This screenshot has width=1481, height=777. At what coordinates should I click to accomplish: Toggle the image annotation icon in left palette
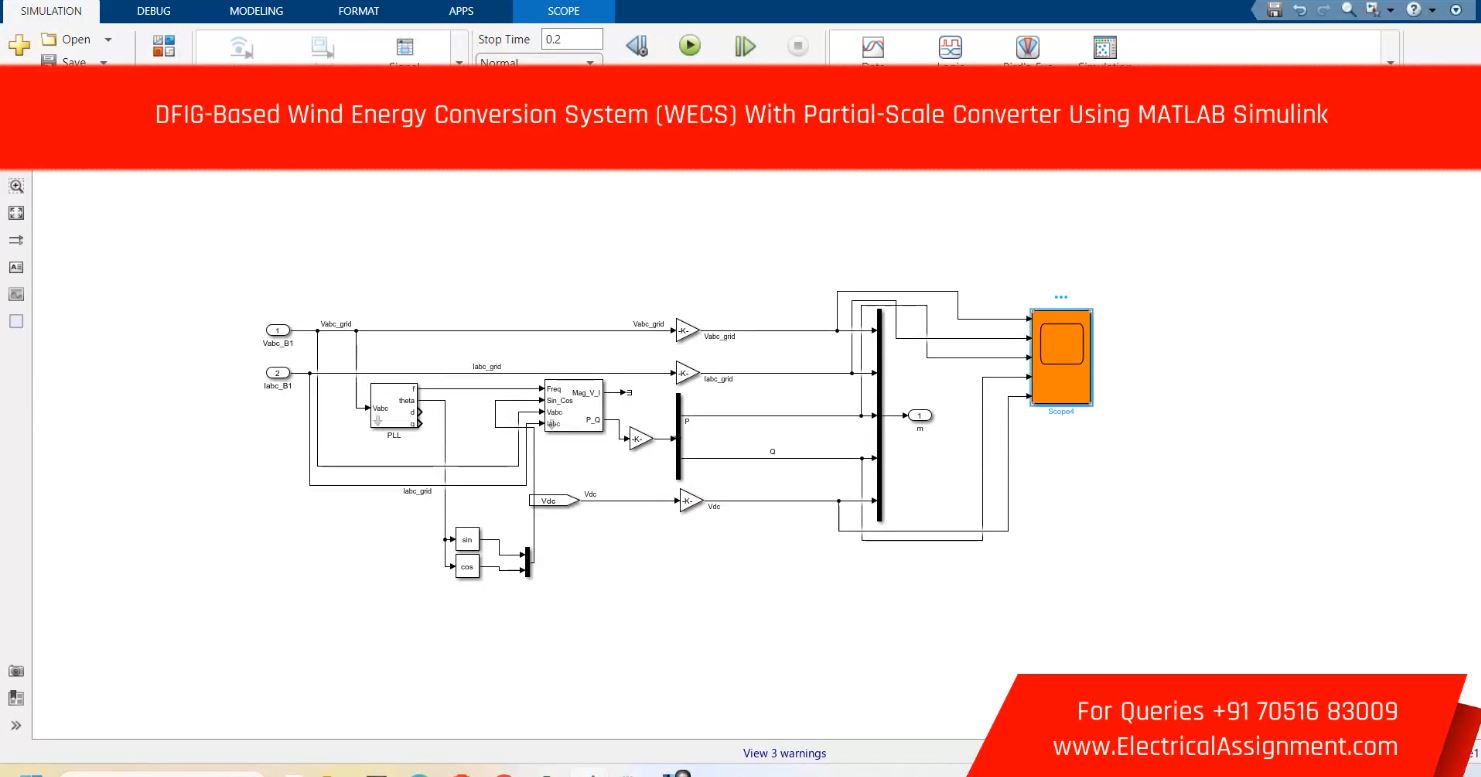16,295
